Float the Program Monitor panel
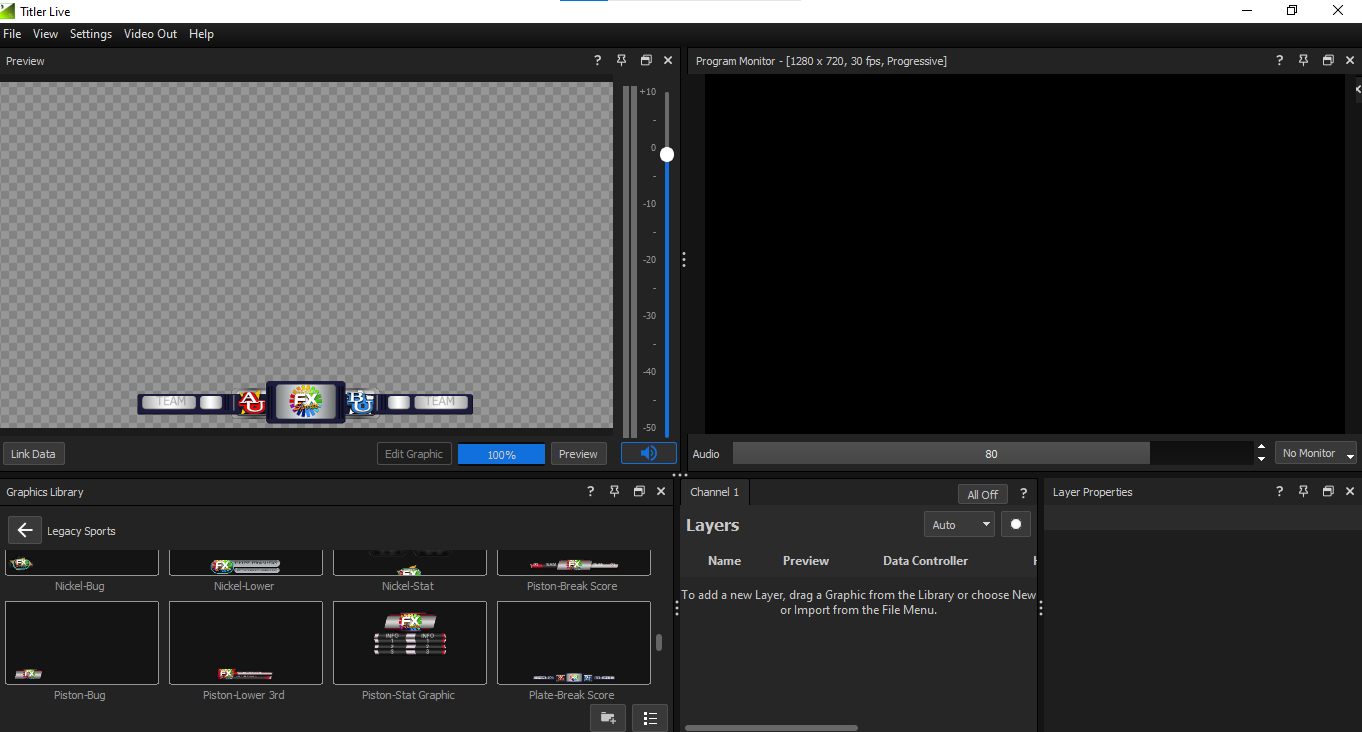1362x732 pixels. coord(1328,61)
